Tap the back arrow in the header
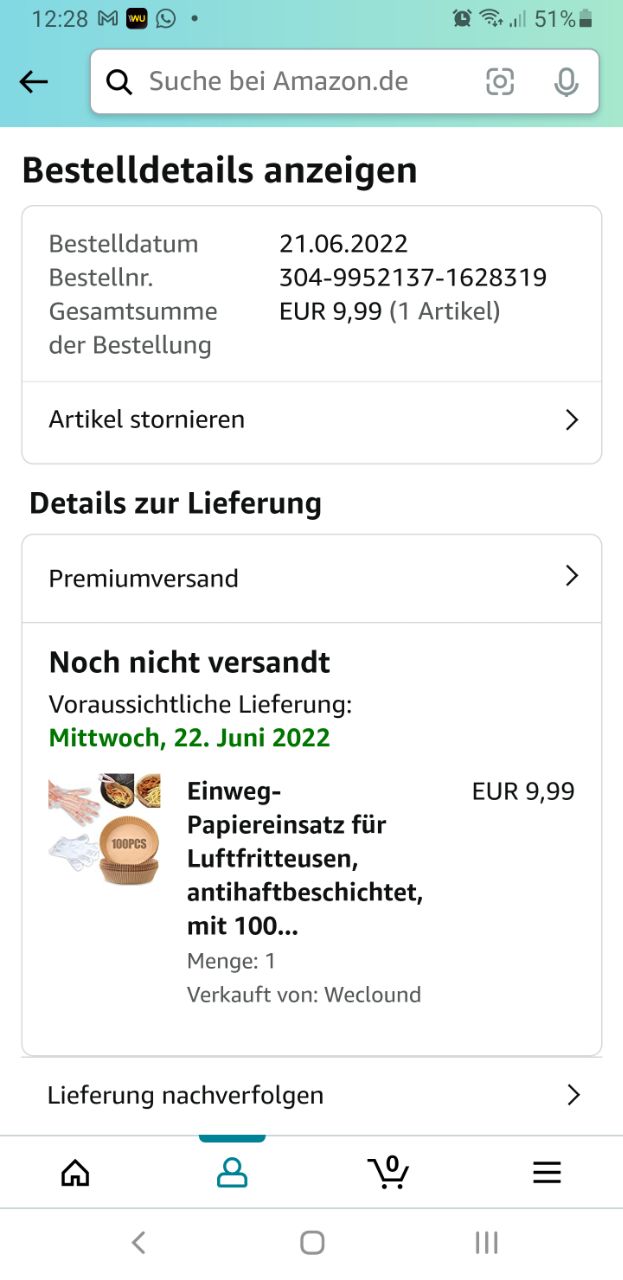Screen dimensions: 623x1280 [x=34, y=82]
